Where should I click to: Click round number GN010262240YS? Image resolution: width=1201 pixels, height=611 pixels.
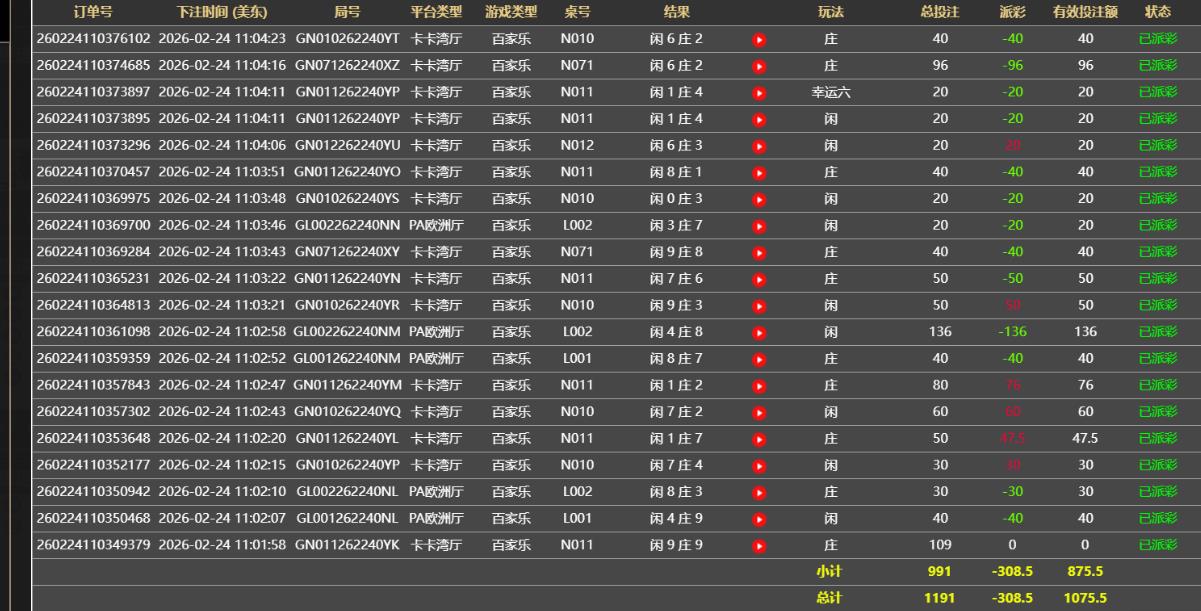pyautogui.click(x=347, y=198)
